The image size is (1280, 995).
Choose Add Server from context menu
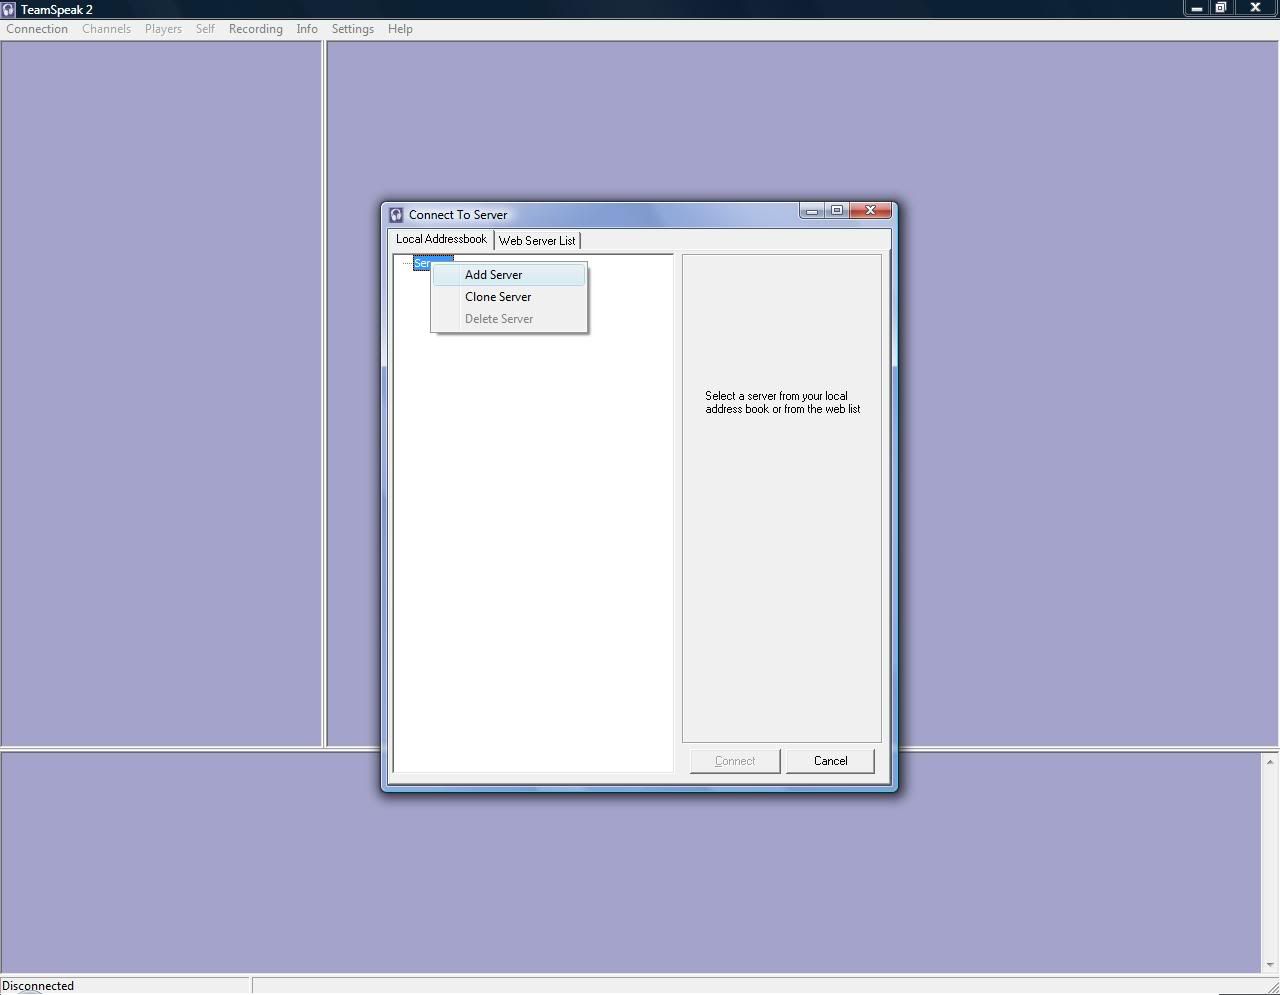pyautogui.click(x=509, y=275)
